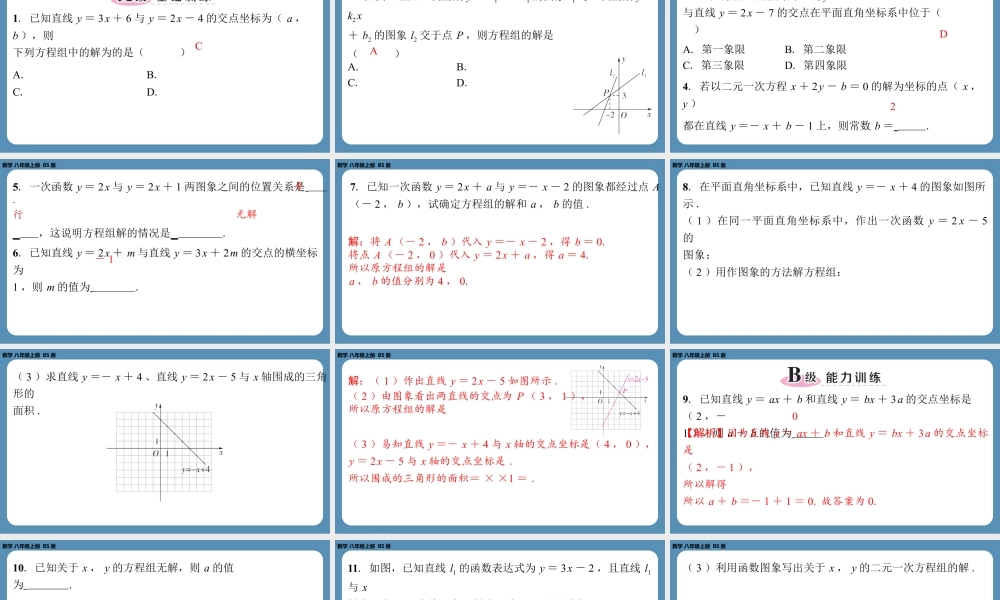Screen dimensions: 1000x600
Task: Click the red 0 answer in question 9
Action: 796,416
